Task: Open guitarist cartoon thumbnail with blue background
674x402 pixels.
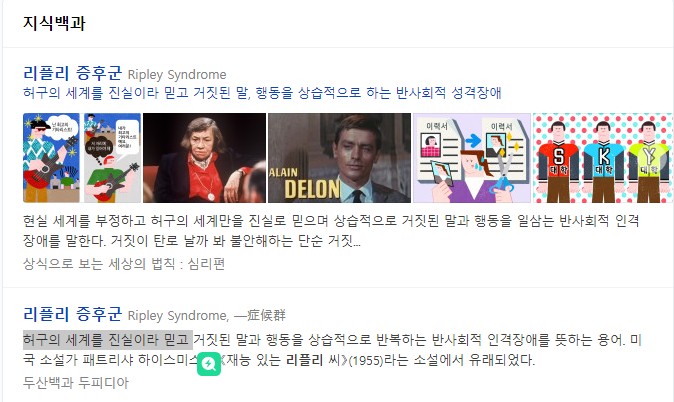Action: tap(51, 158)
